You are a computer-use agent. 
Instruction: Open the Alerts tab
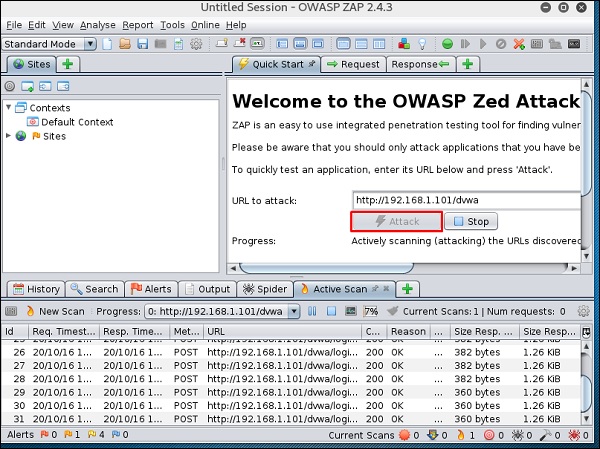pos(151,289)
